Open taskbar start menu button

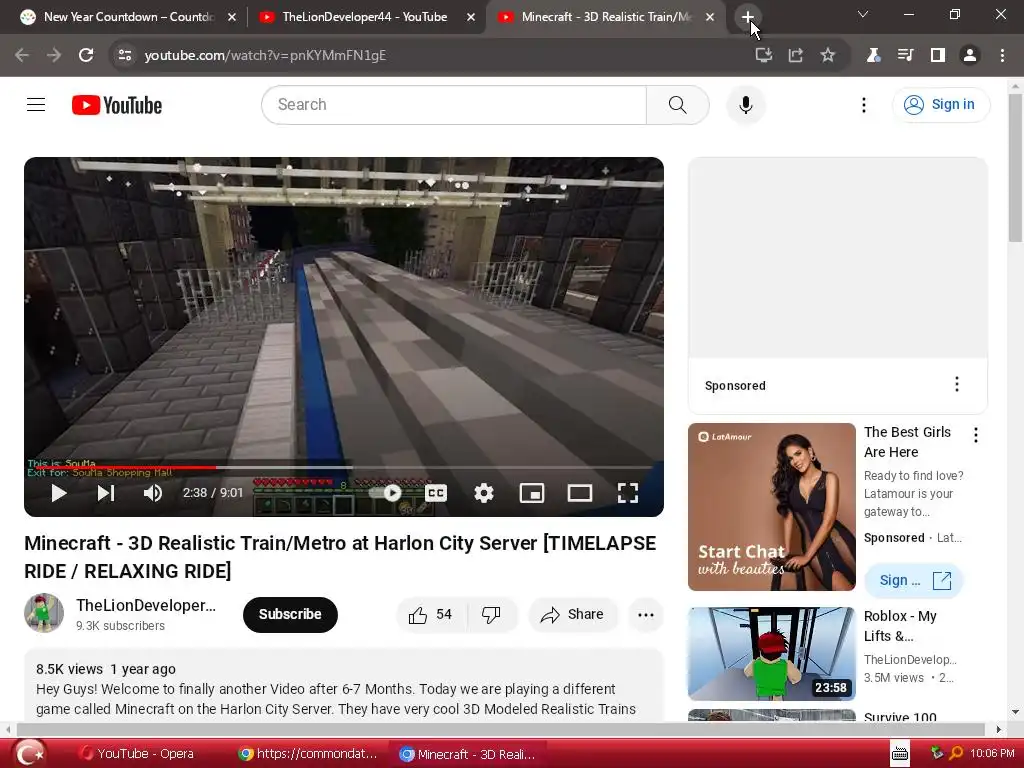(30, 754)
